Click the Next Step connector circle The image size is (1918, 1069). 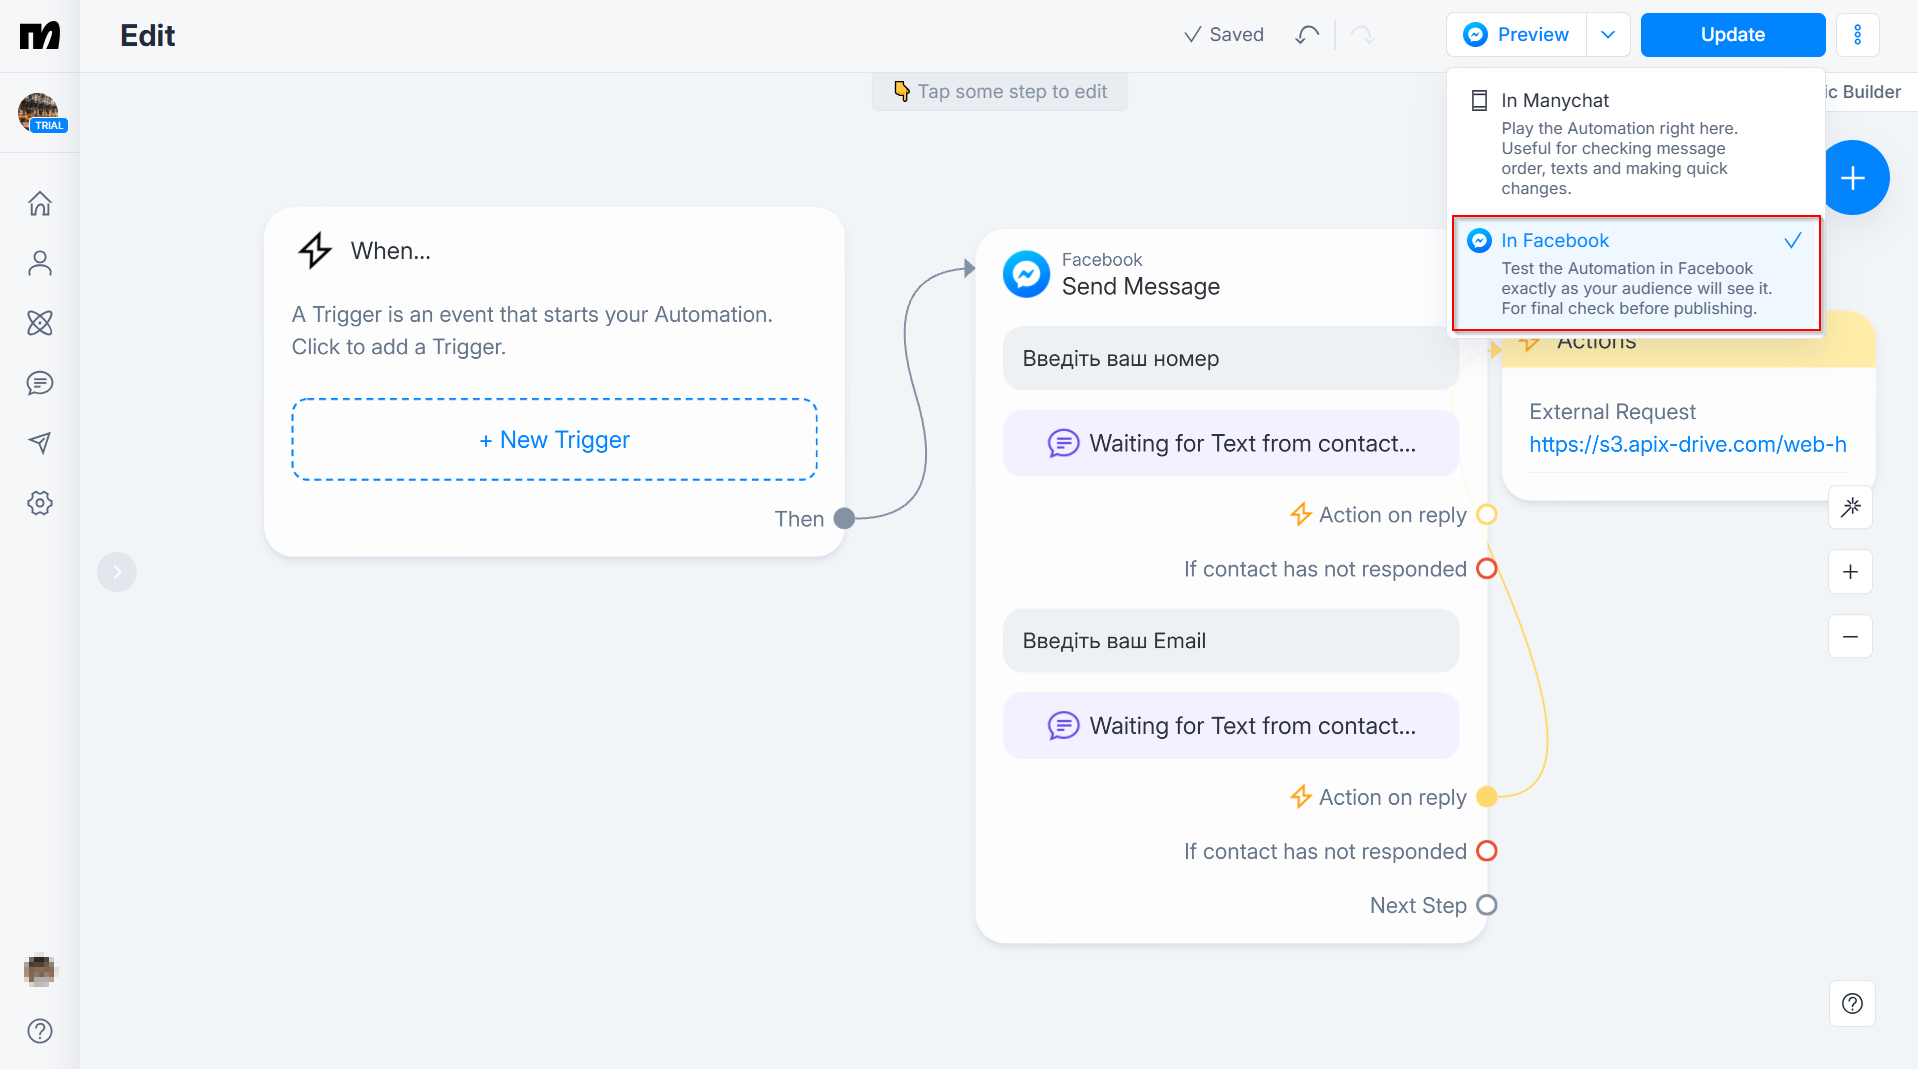tap(1487, 905)
